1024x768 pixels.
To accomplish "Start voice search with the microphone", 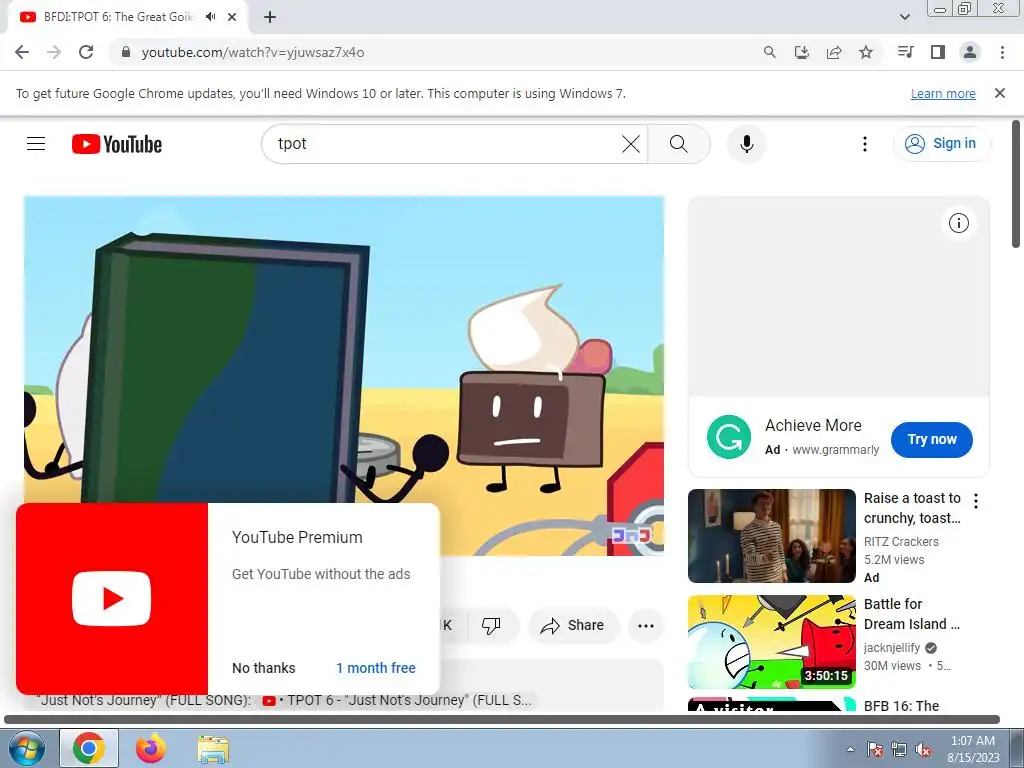I will coord(746,144).
